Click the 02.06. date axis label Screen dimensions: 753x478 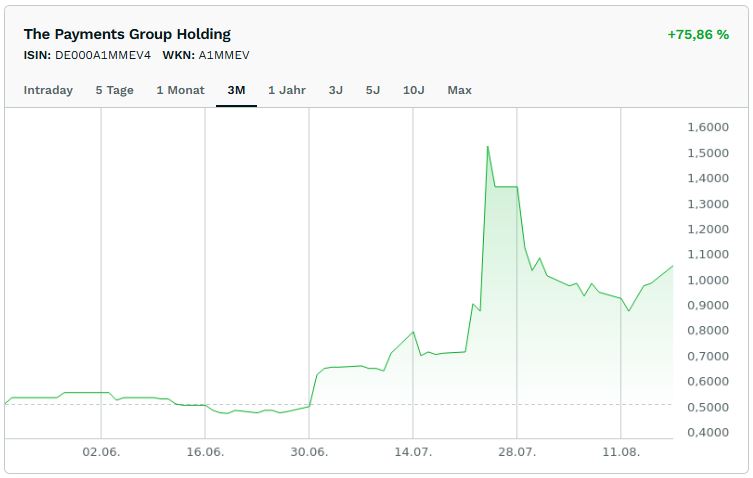(x=101, y=452)
